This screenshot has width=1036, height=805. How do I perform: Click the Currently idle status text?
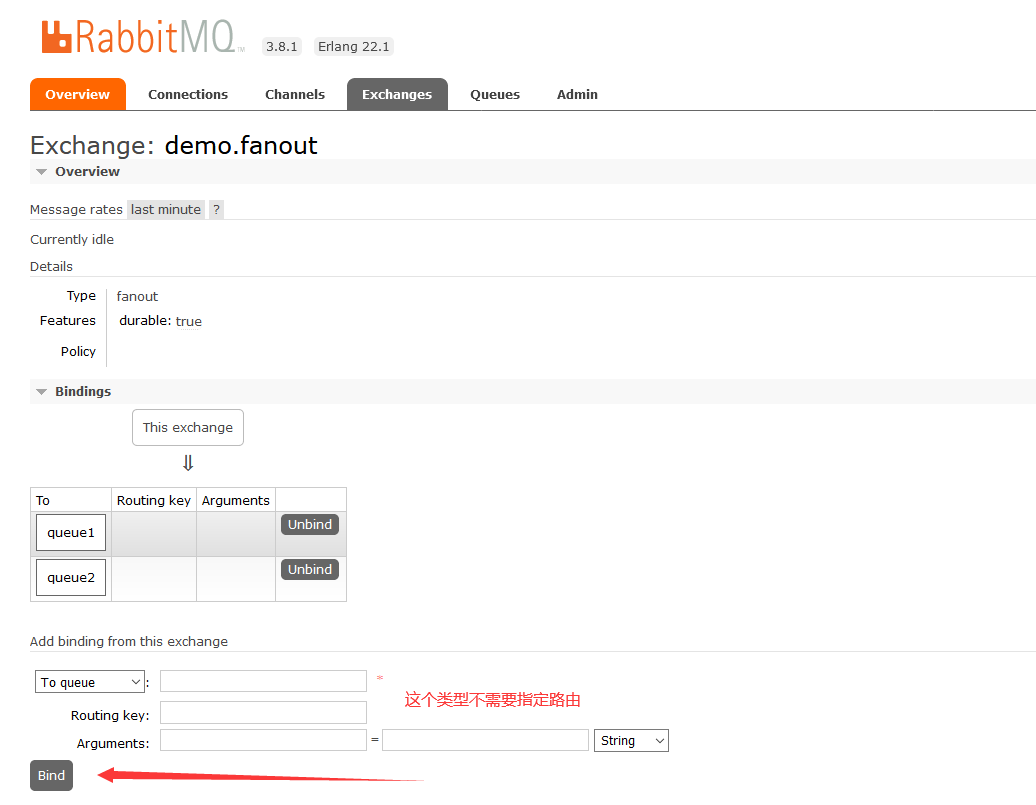coord(72,239)
